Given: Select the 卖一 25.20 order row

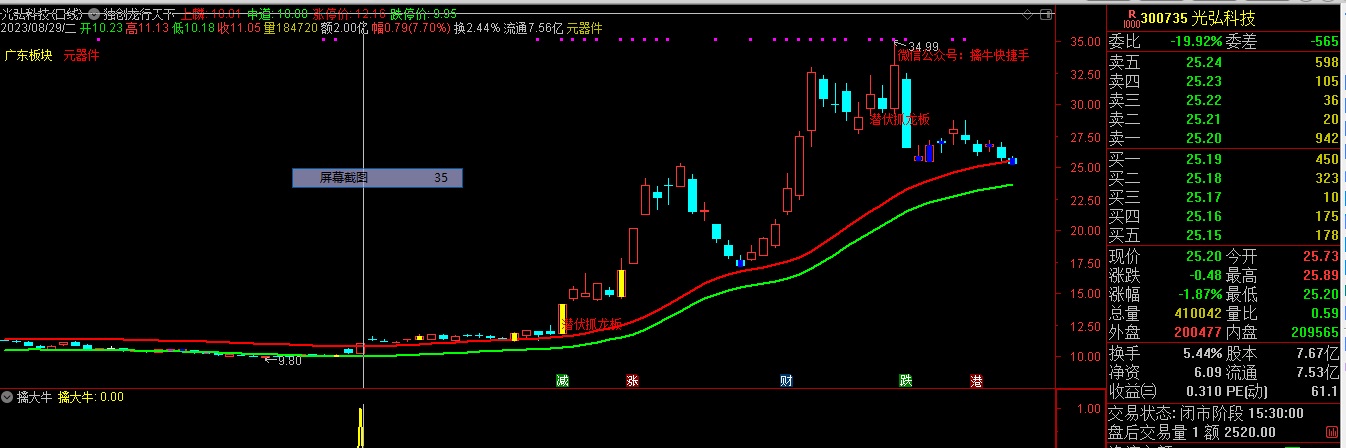Looking at the screenshot, I should (x=1225, y=138).
